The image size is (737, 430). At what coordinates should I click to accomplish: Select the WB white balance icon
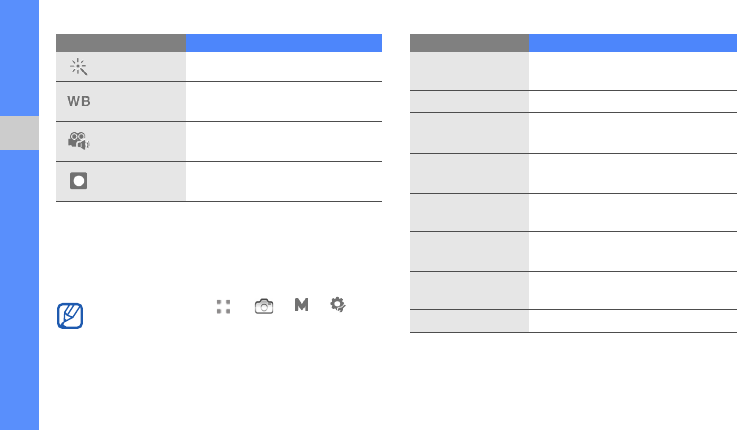79,102
